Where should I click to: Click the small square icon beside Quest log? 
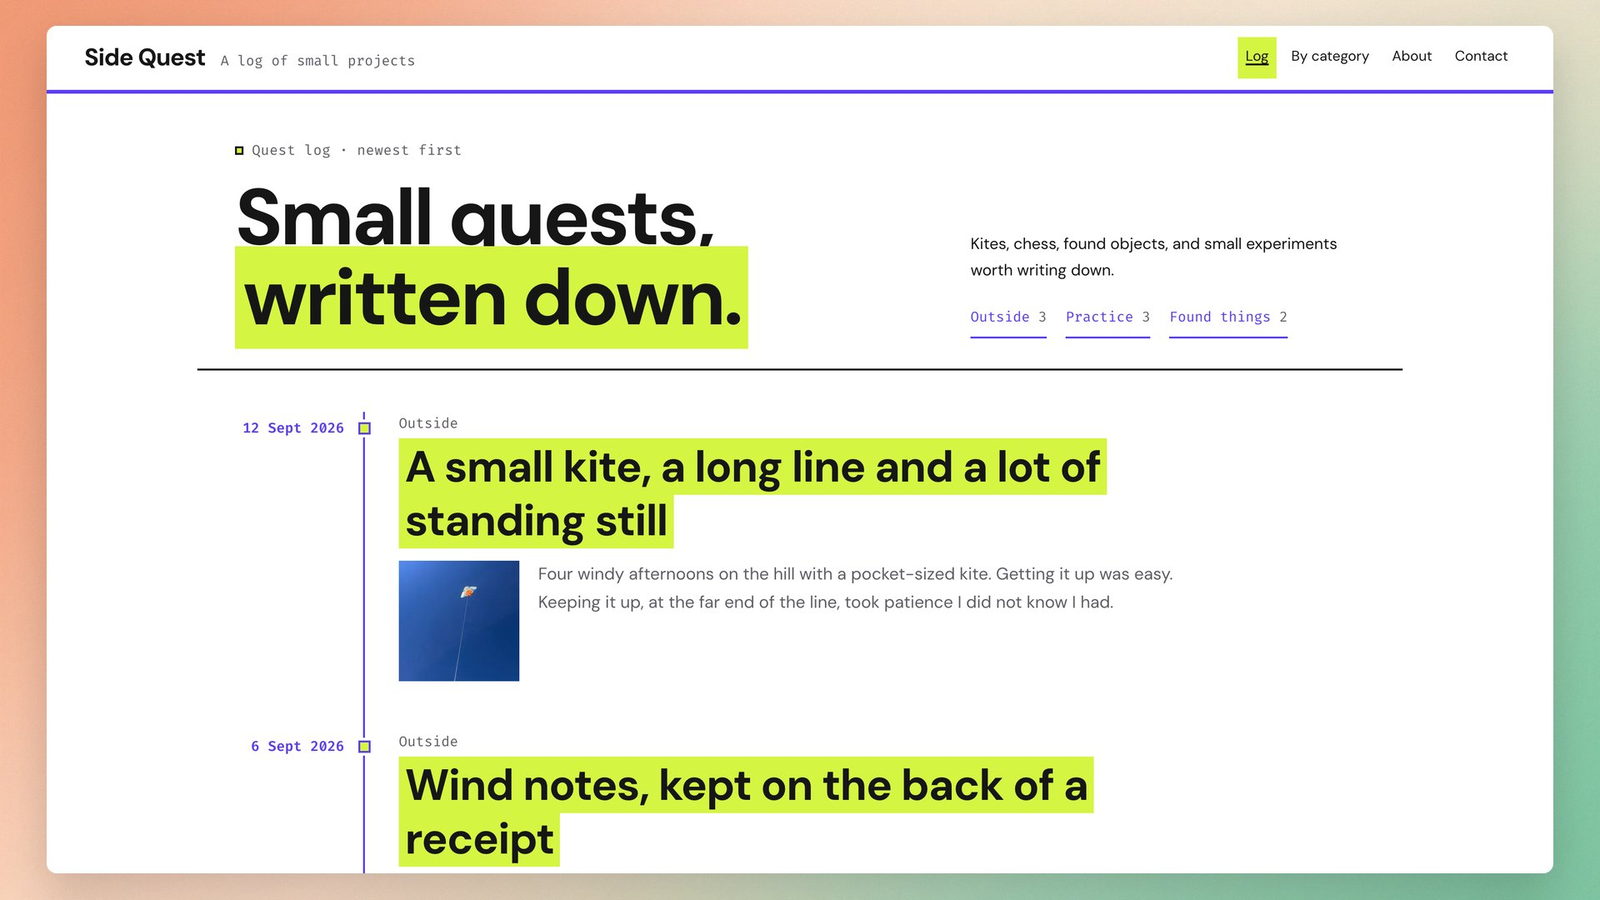(239, 151)
